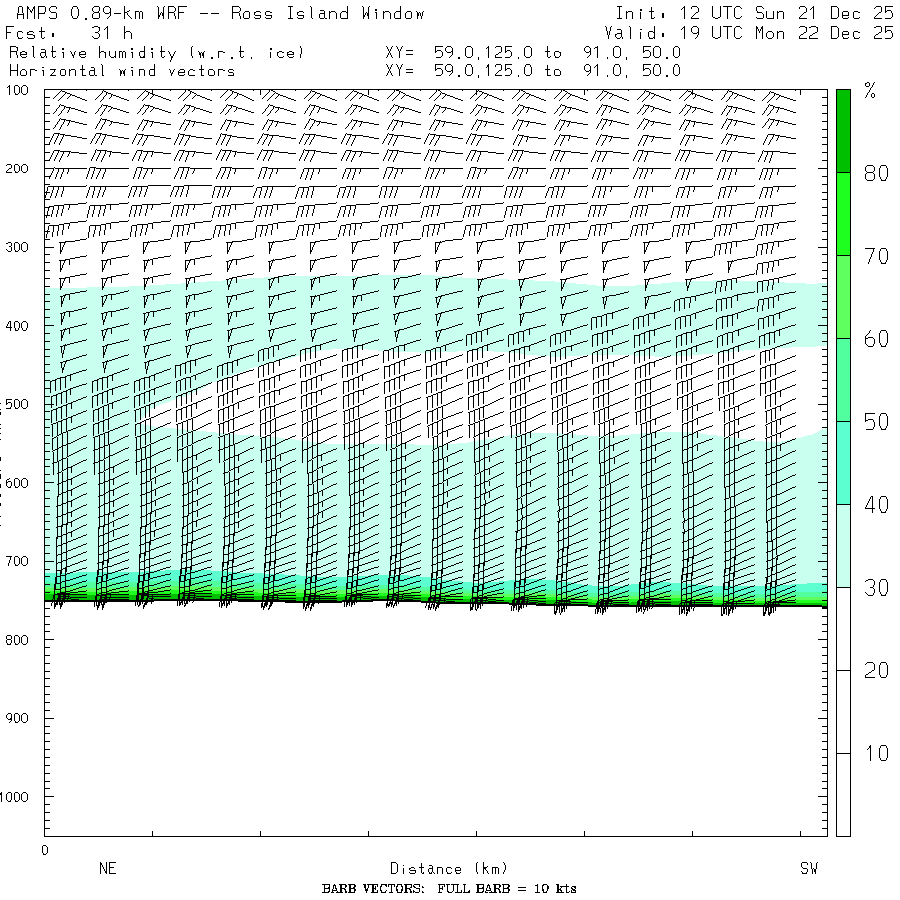Image resolution: width=900 pixels, height=900 pixels.
Task: Click the pressure axis label '500'
Action: pyautogui.click(x=17, y=404)
